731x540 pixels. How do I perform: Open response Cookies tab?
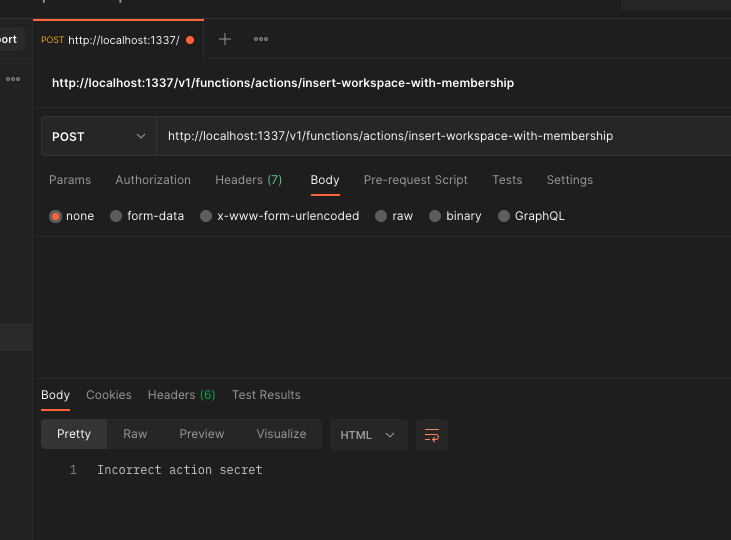point(109,395)
